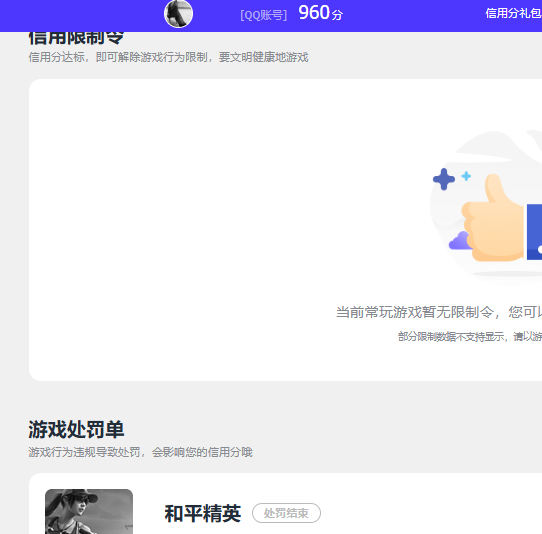Image resolution: width=542 pixels, height=534 pixels.
Task: Click the 和平精英 game title
Action: click(203, 514)
